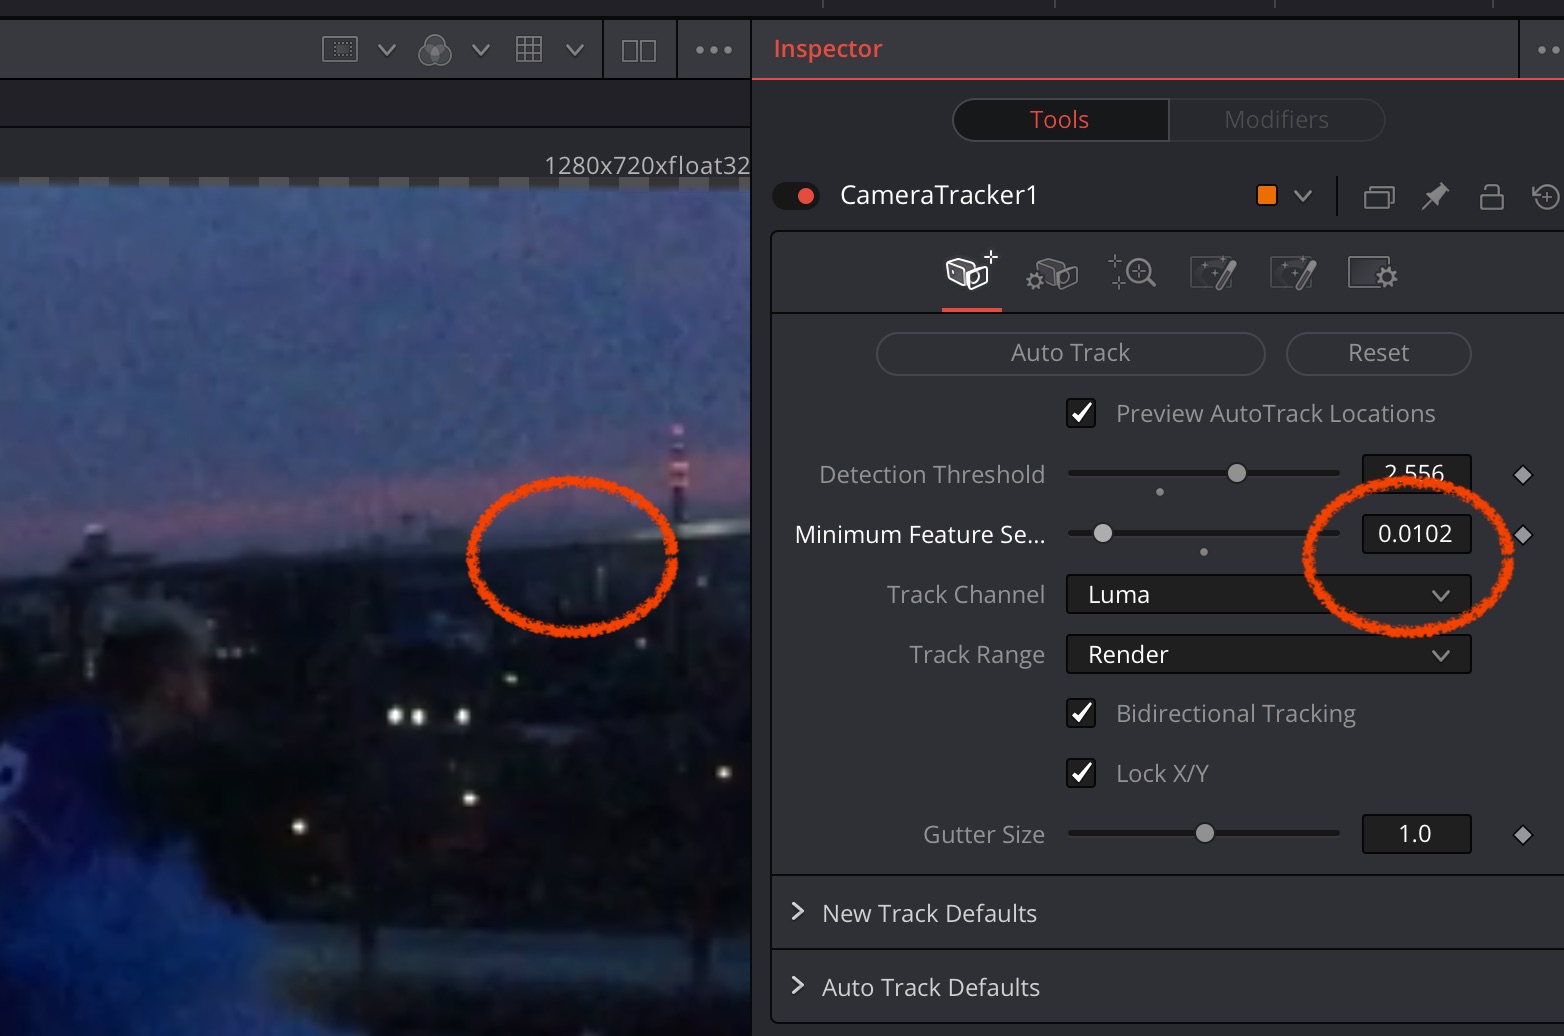Click the Auto Track button
Viewport: 1564px width, 1036px height.
click(1070, 353)
